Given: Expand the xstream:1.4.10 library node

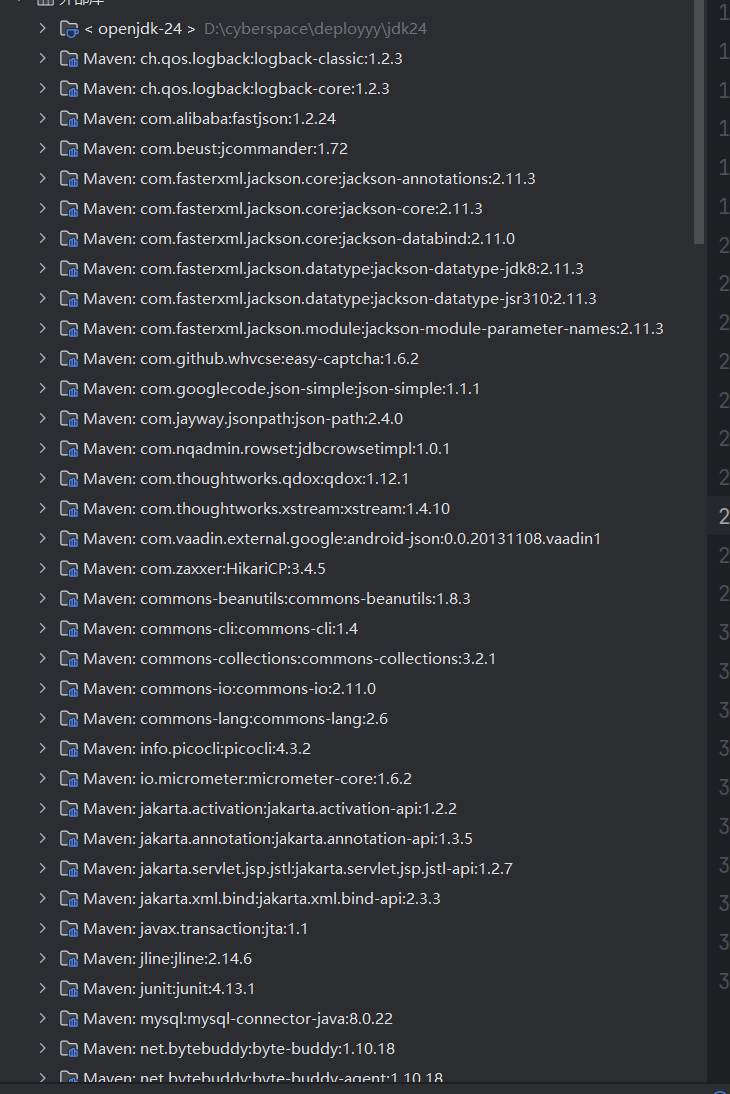Looking at the screenshot, I should click(43, 509).
